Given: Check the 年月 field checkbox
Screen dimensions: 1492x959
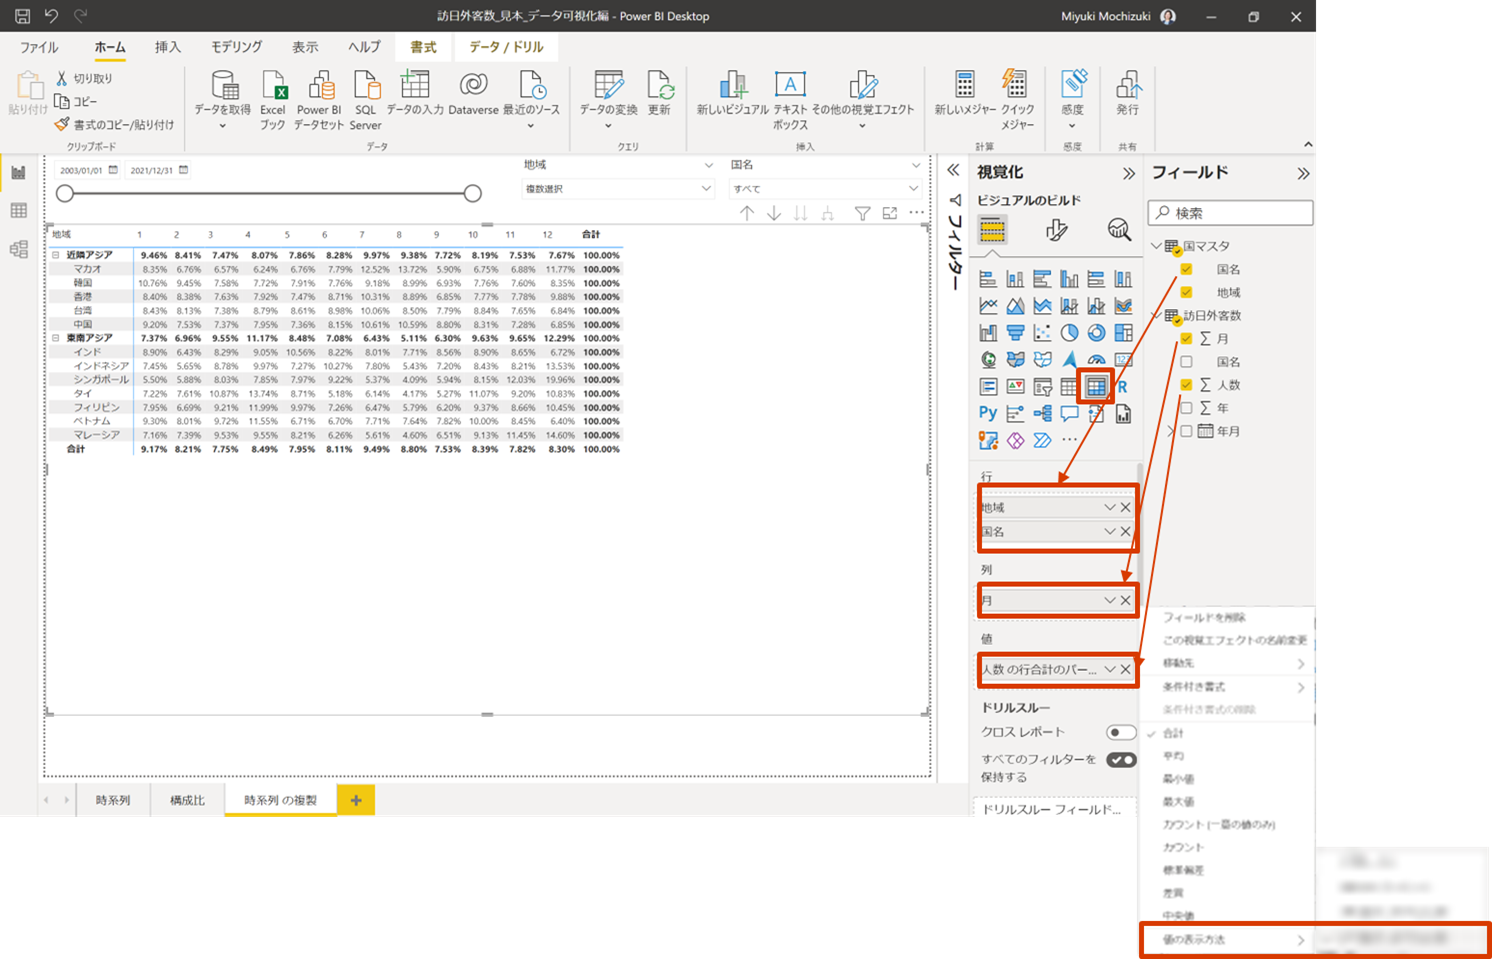Looking at the screenshot, I should point(1186,431).
